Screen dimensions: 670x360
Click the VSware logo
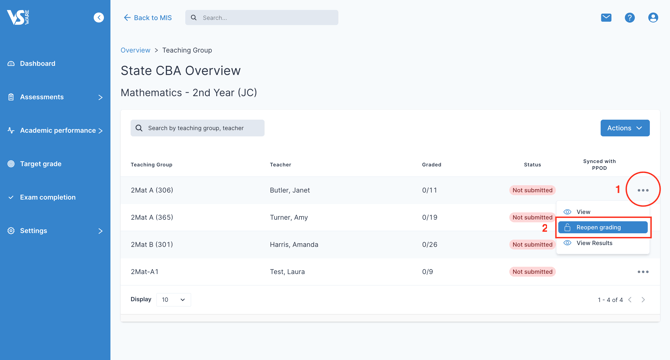click(x=18, y=18)
